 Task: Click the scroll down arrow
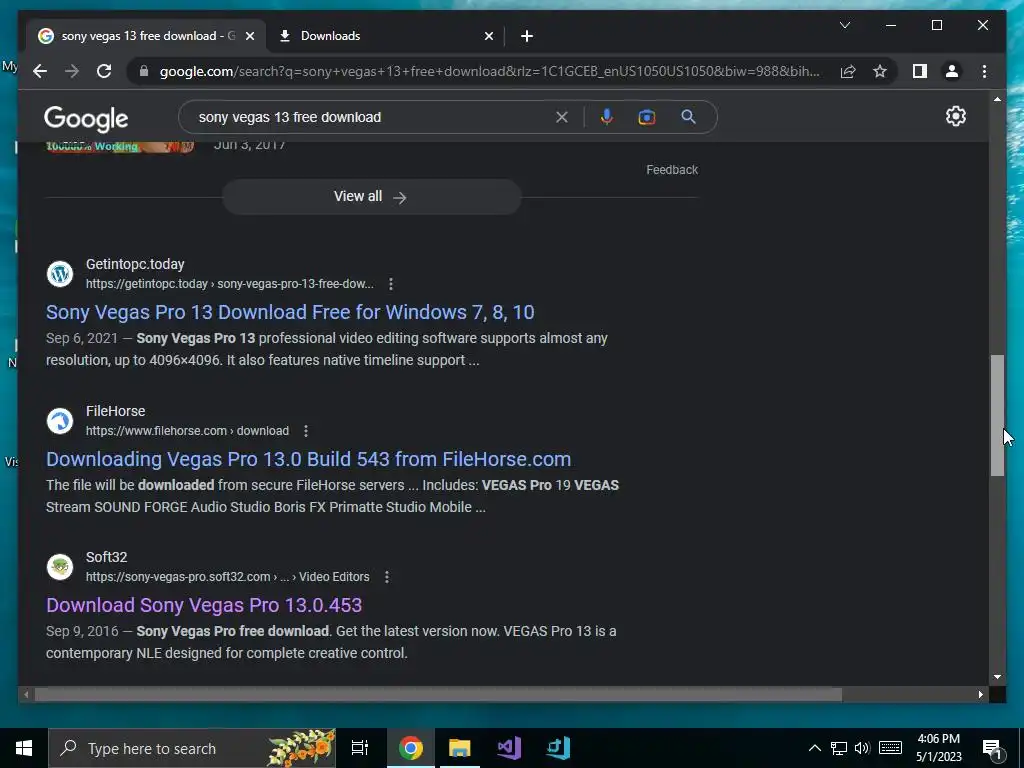[x=997, y=677]
